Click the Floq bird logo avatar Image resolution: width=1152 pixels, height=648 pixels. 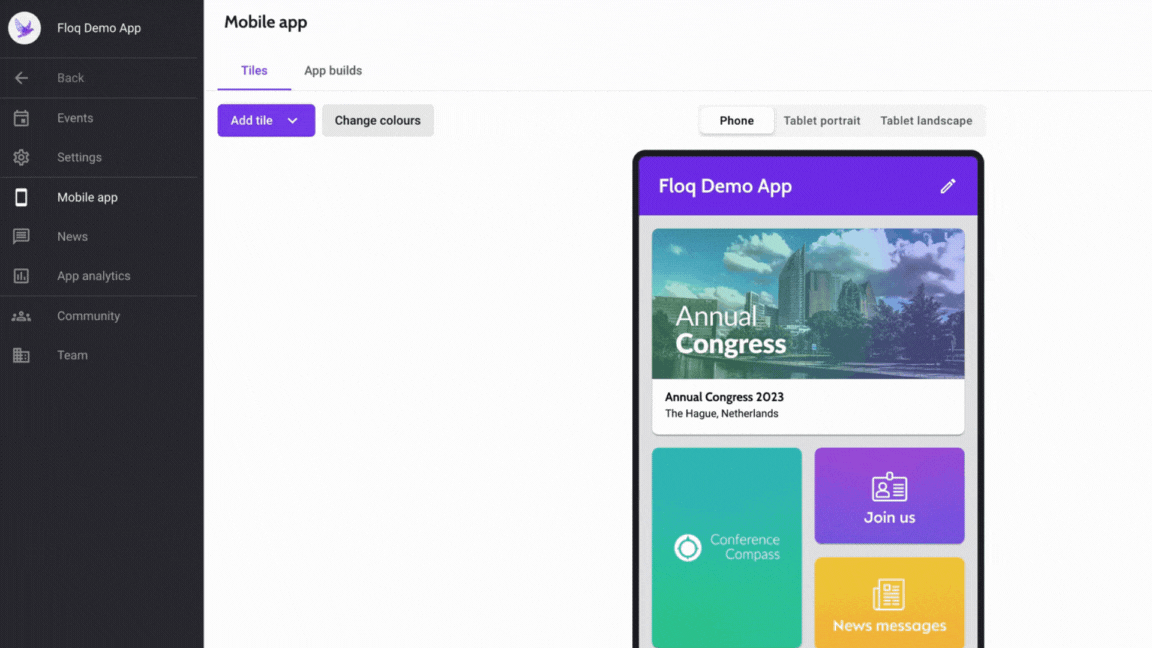point(24,28)
